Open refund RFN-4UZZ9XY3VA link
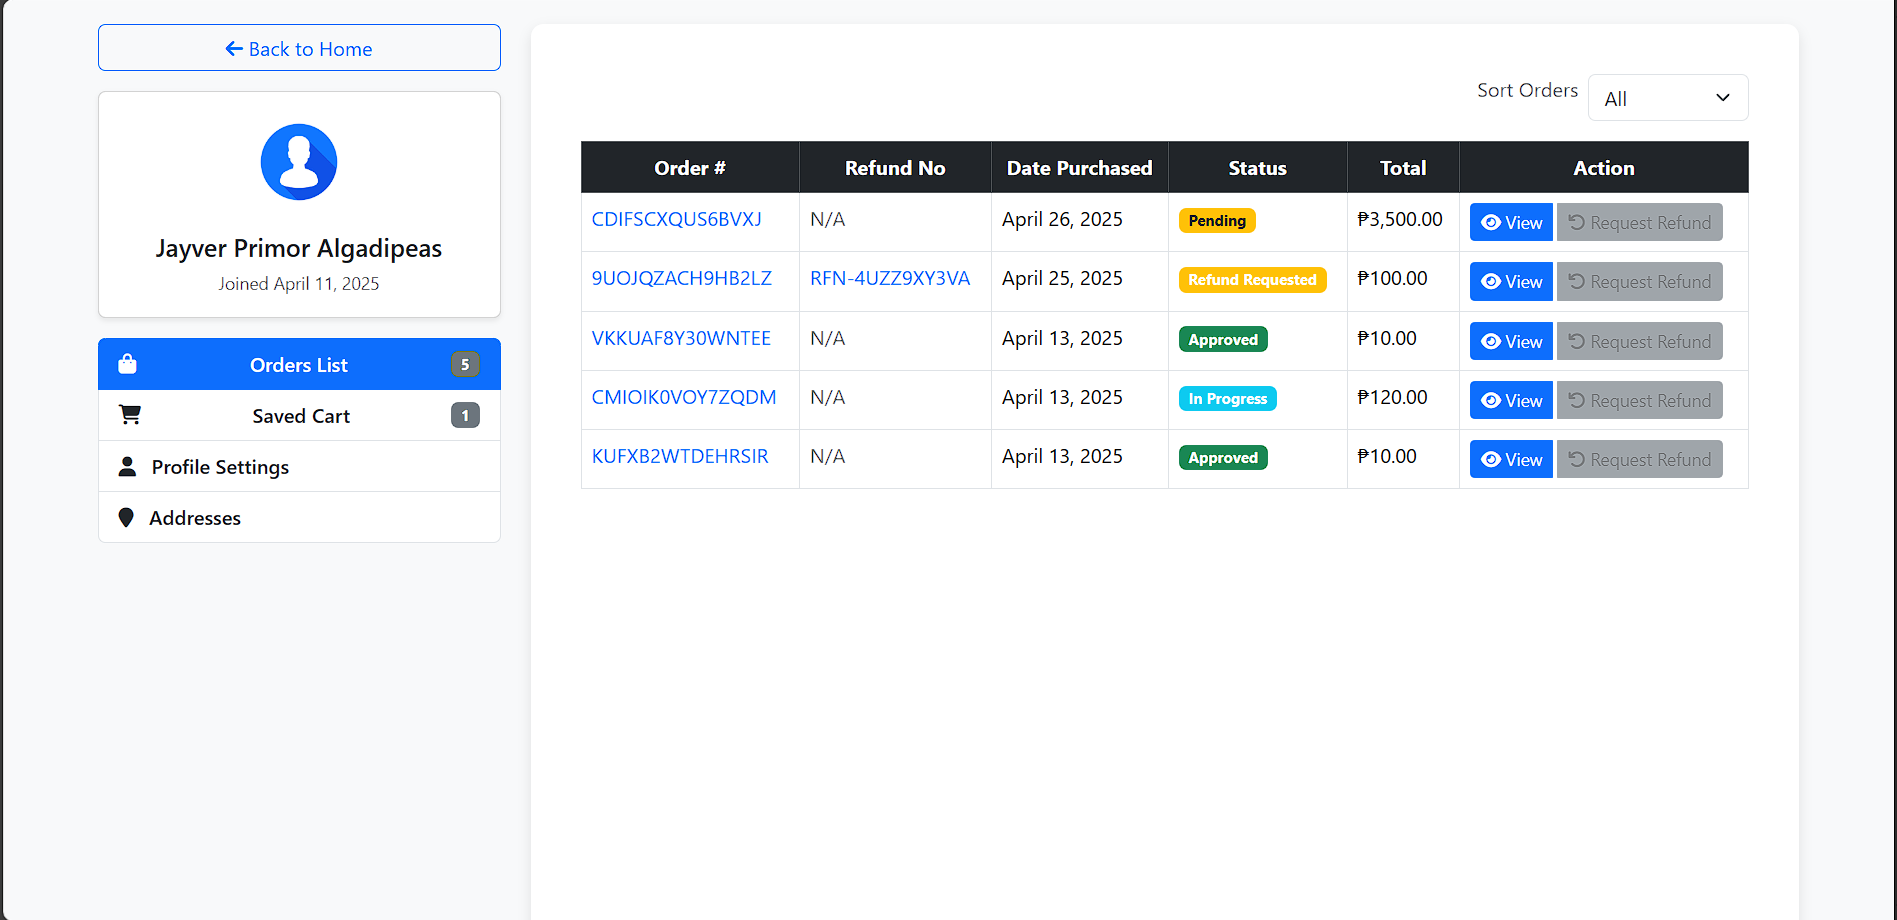1897x920 pixels. coord(890,278)
